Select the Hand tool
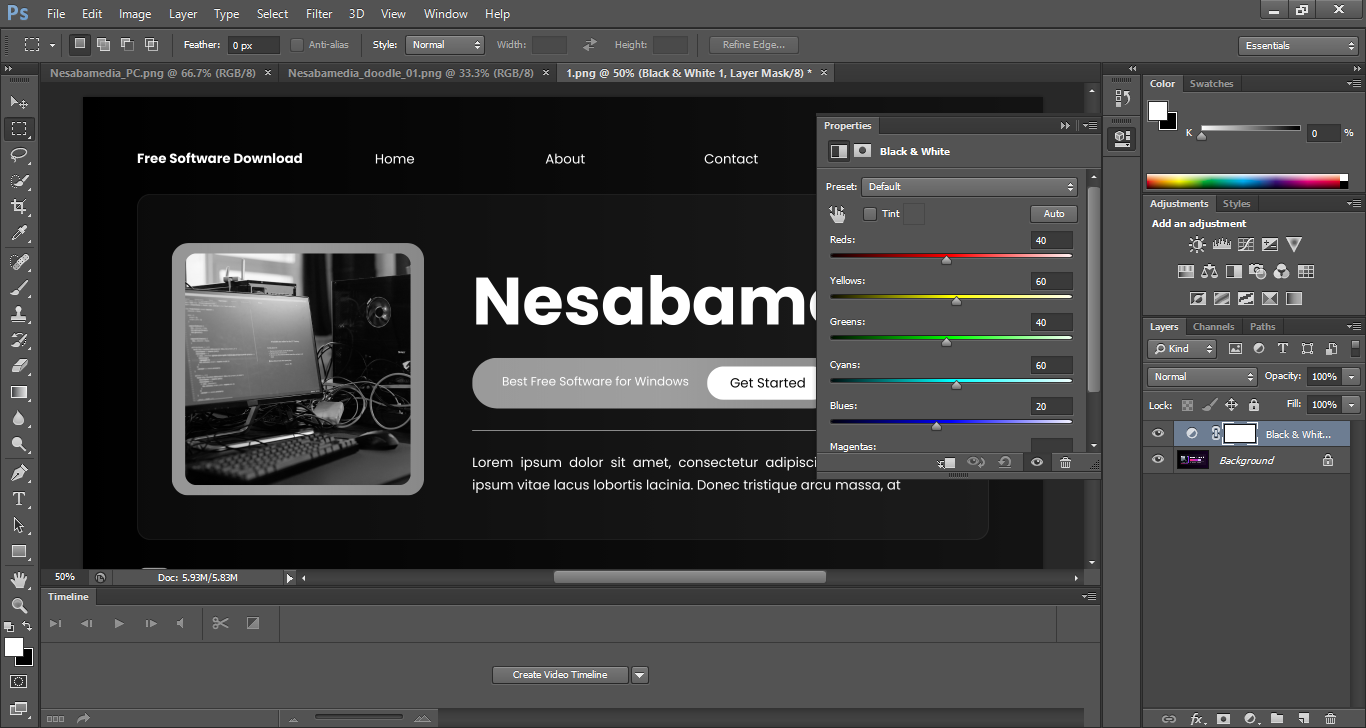1366x728 pixels. [x=19, y=579]
